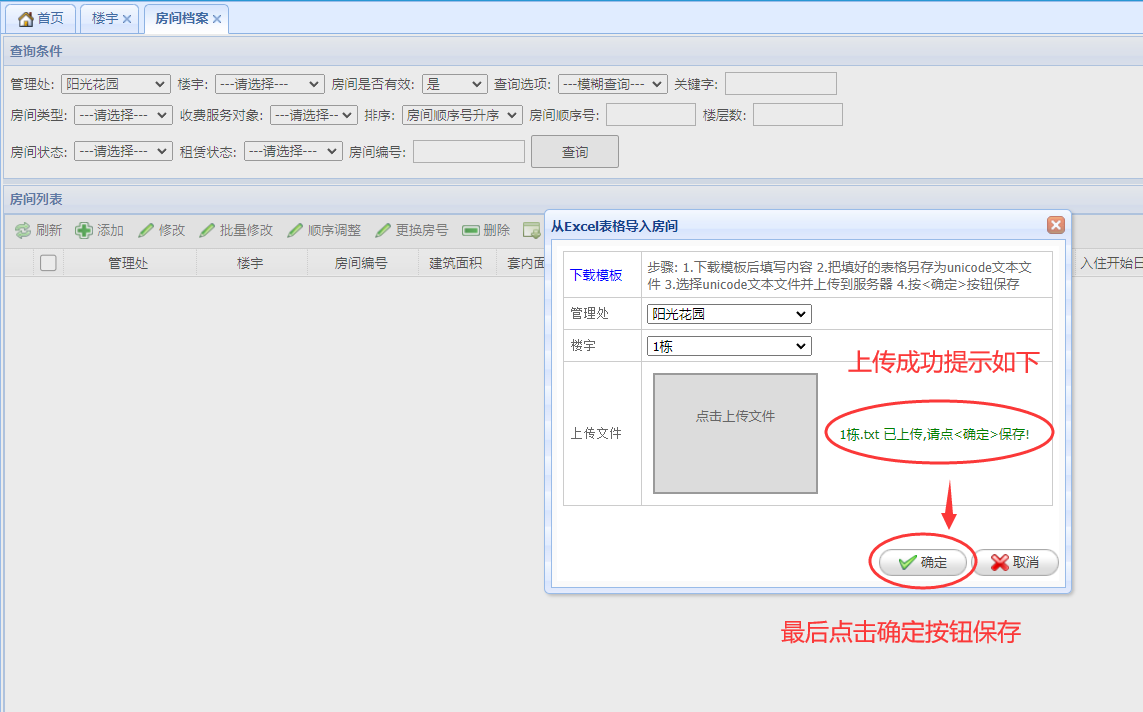Click the 确定 confirm button

click(x=922, y=563)
